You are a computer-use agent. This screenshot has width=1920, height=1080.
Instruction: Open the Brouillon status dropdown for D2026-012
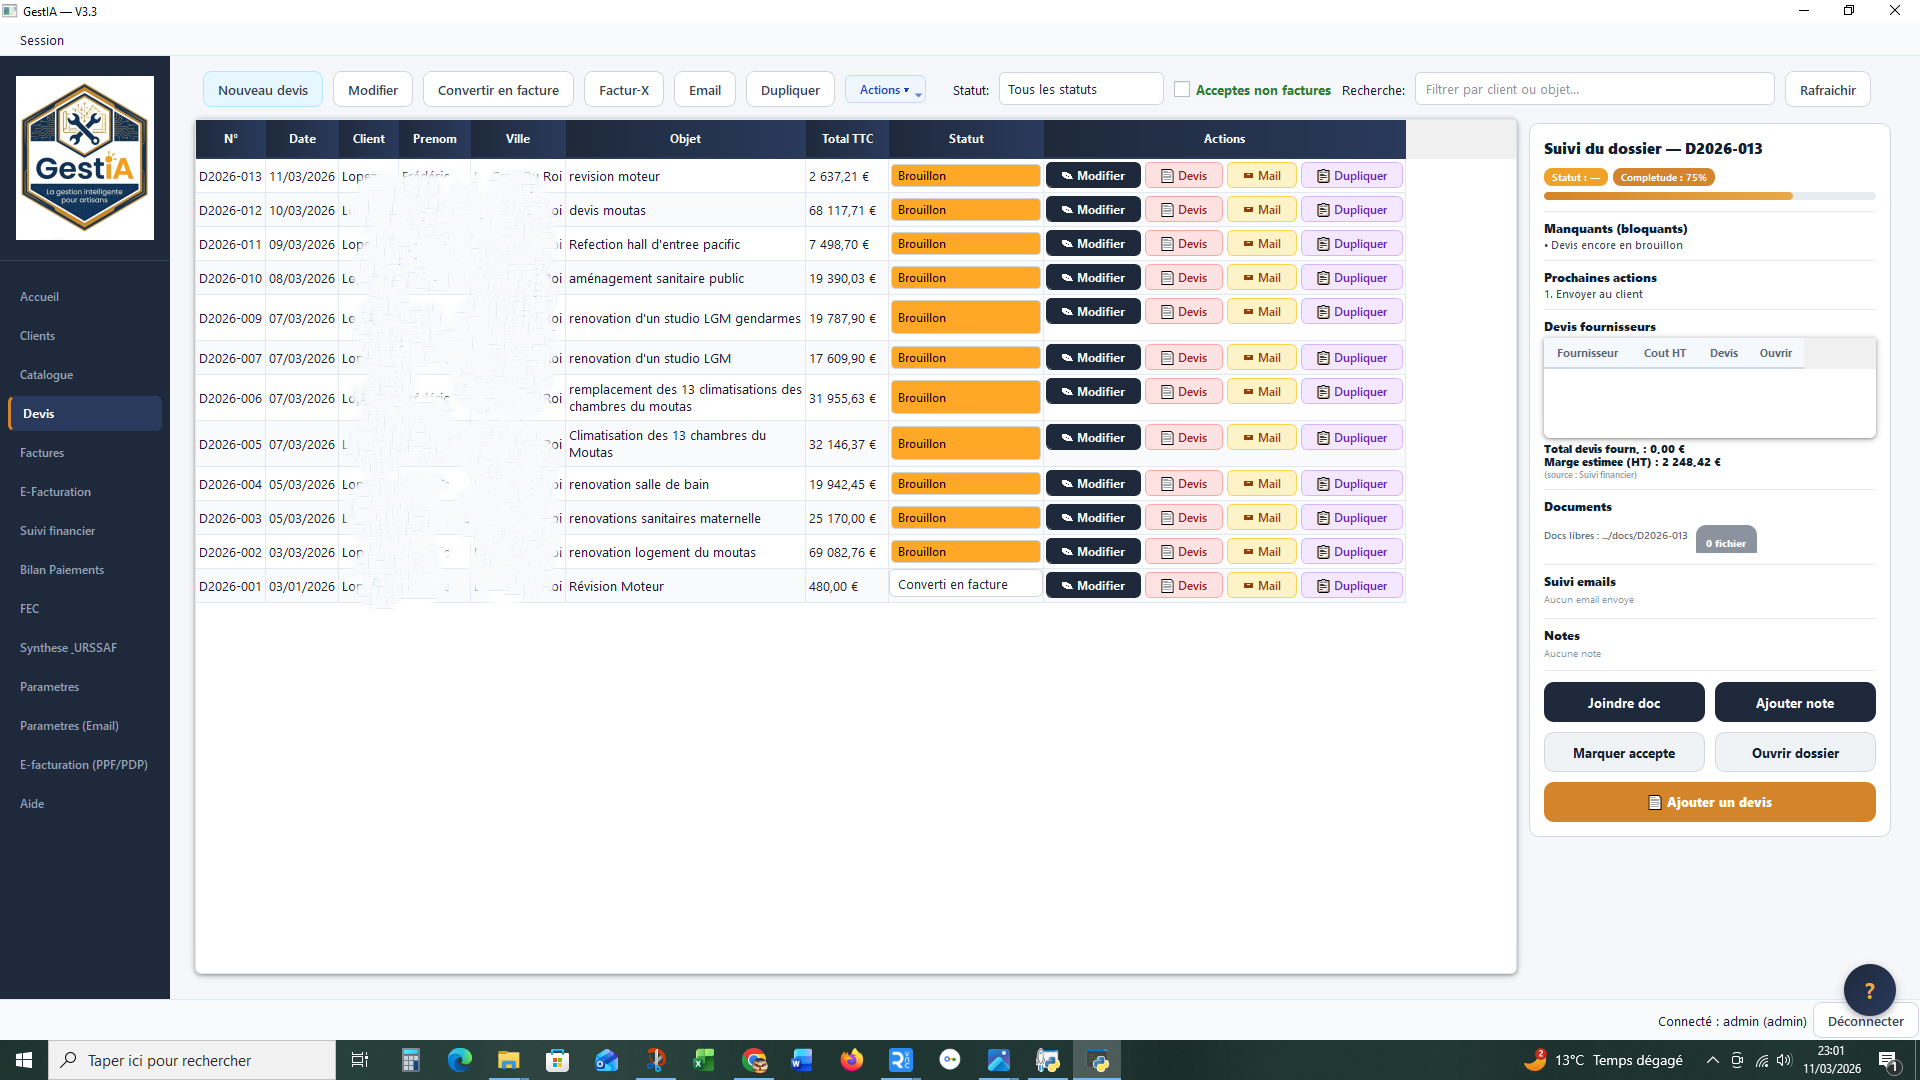[965, 210]
